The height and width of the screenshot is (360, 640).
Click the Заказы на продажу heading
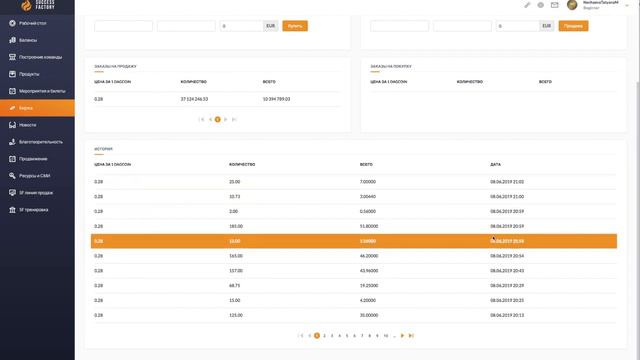click(116, 66)
